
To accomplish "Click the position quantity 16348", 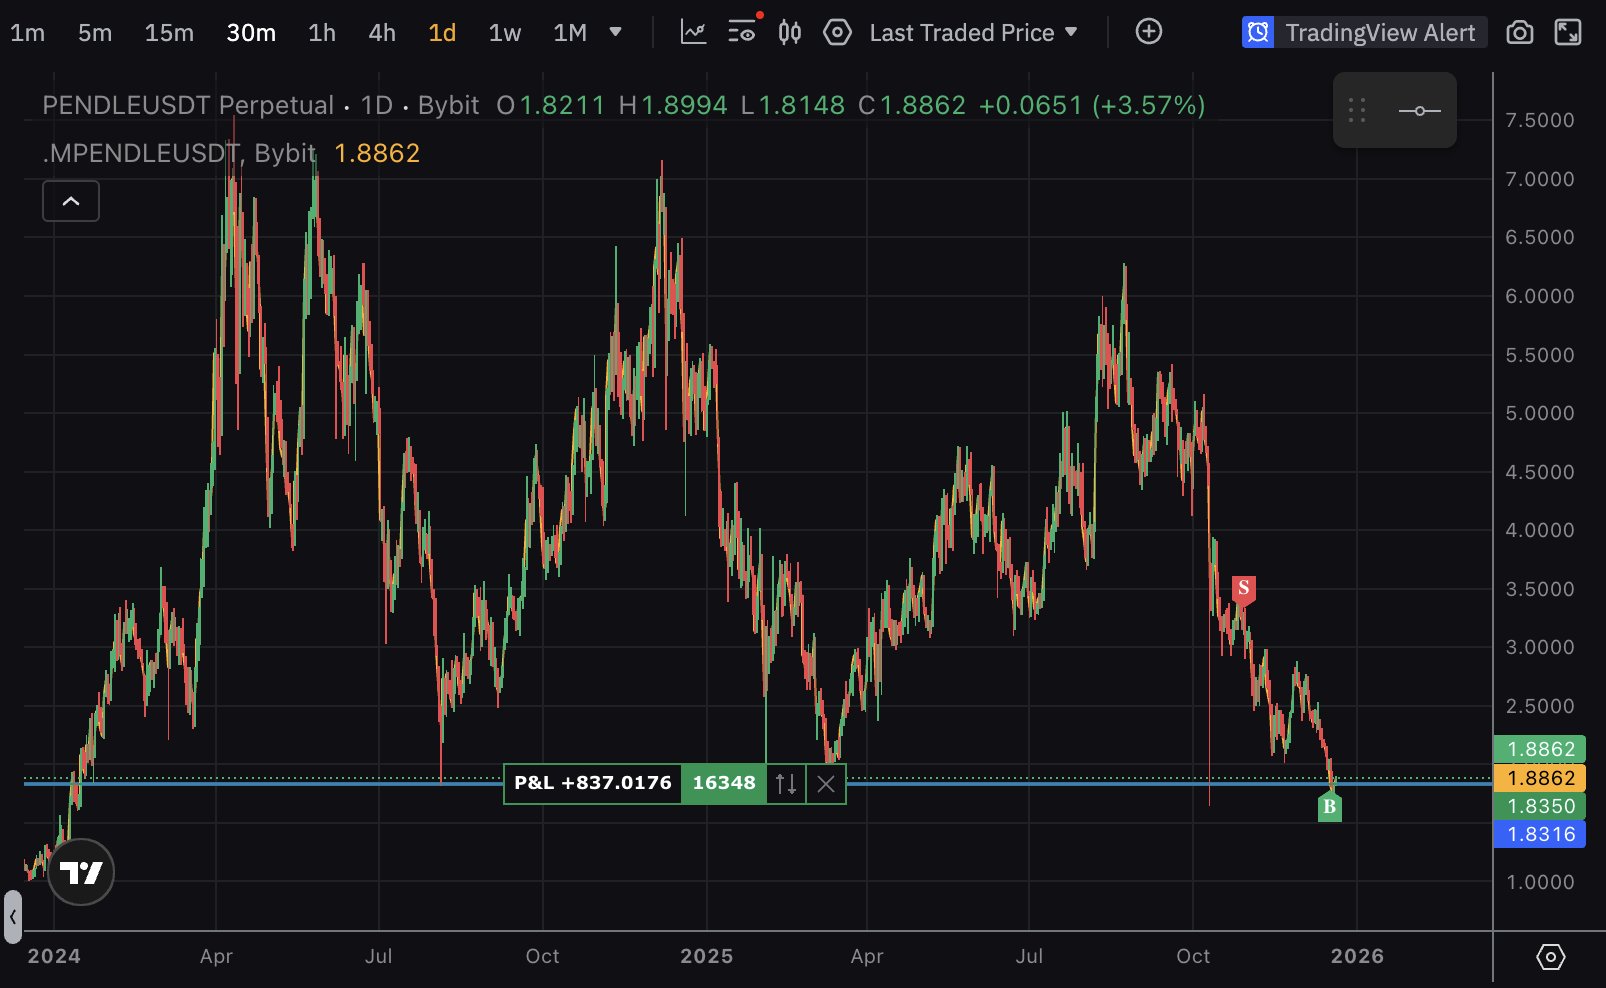I will [724, 783].
